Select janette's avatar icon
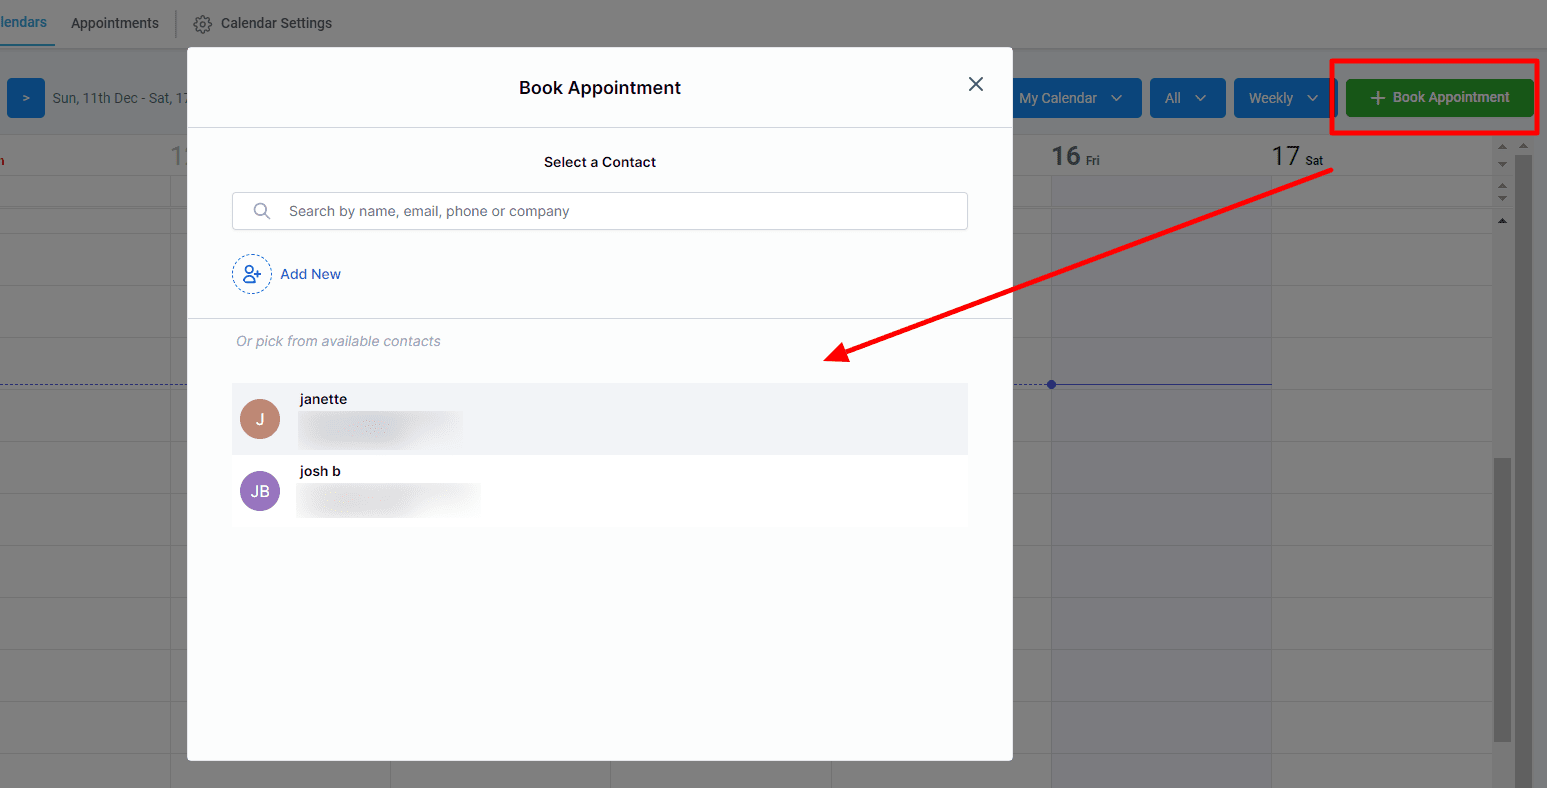 click(x=260, y=419)
